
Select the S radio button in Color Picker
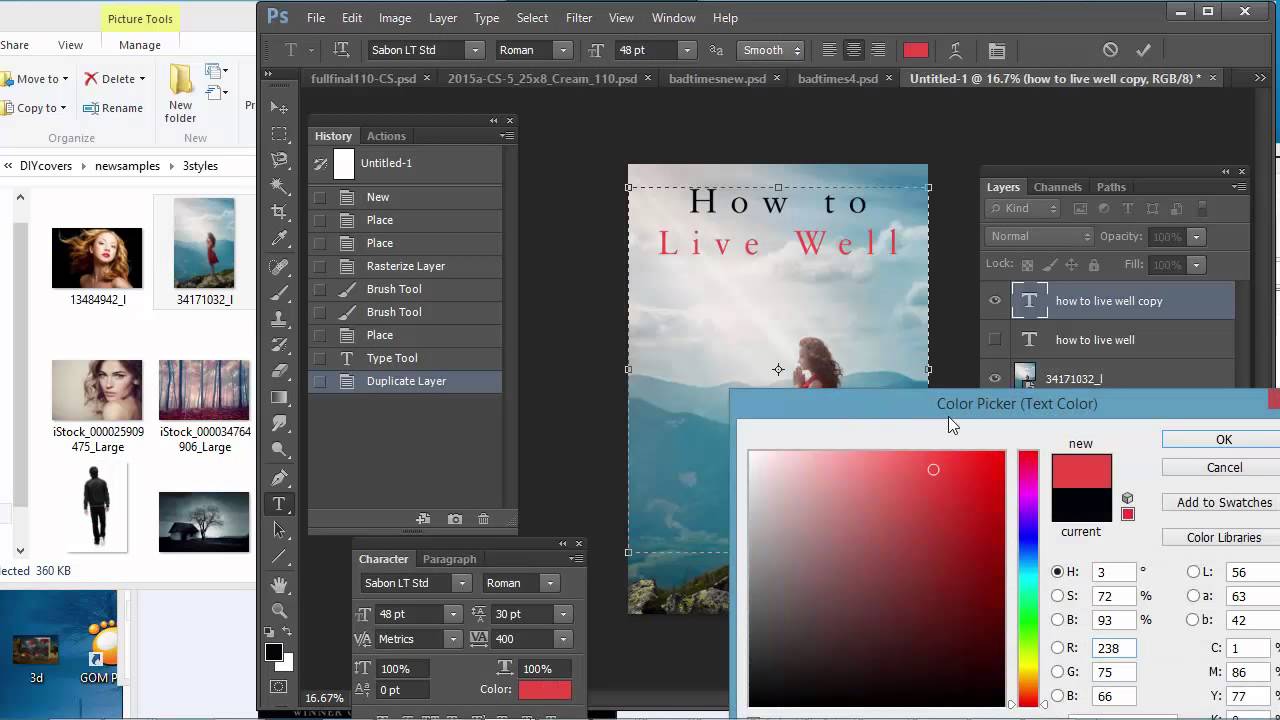tap(1058, 596)
